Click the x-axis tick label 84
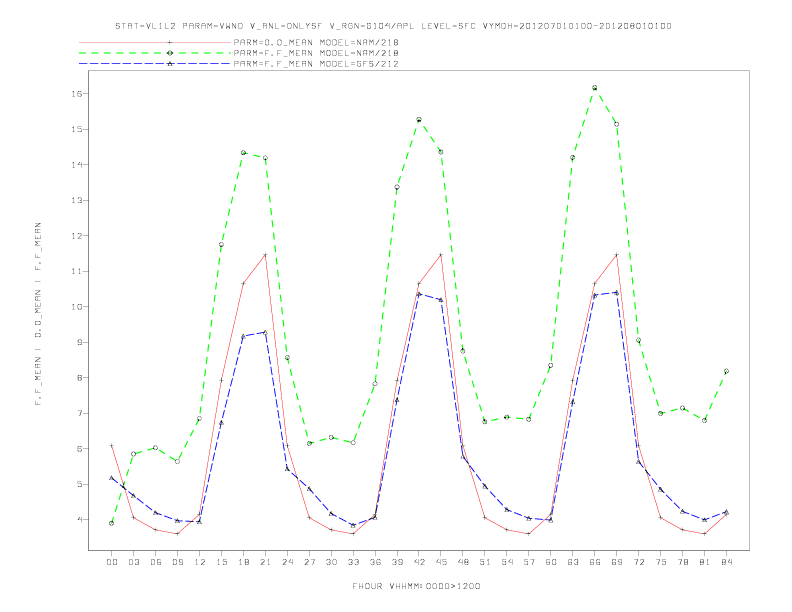792x612 pixels. coord(726,562)
